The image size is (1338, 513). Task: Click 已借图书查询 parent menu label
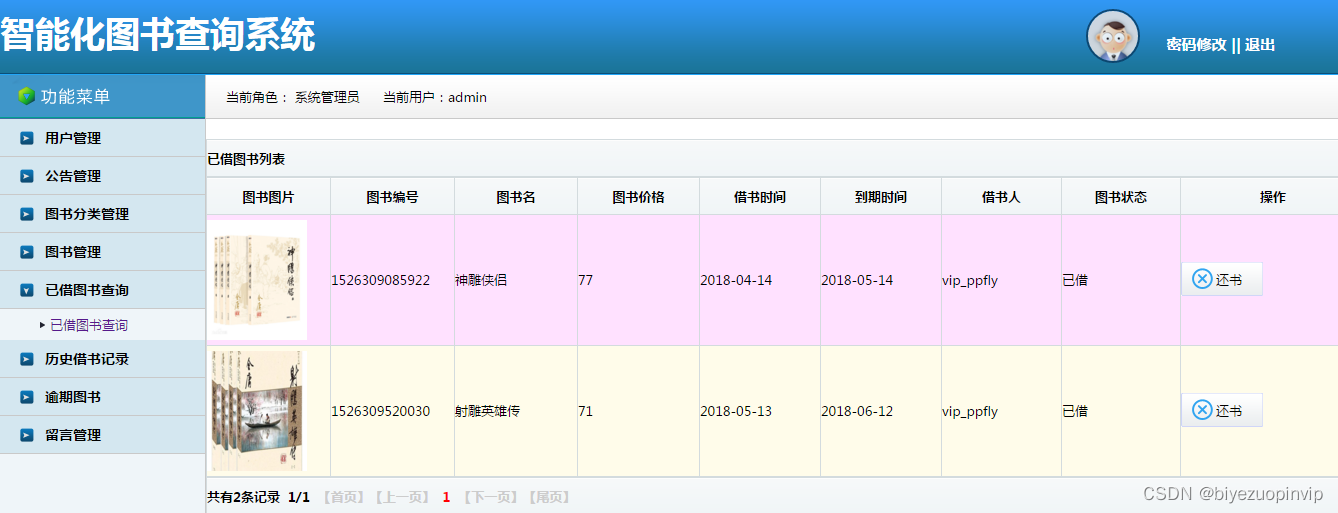pos(87,290)
